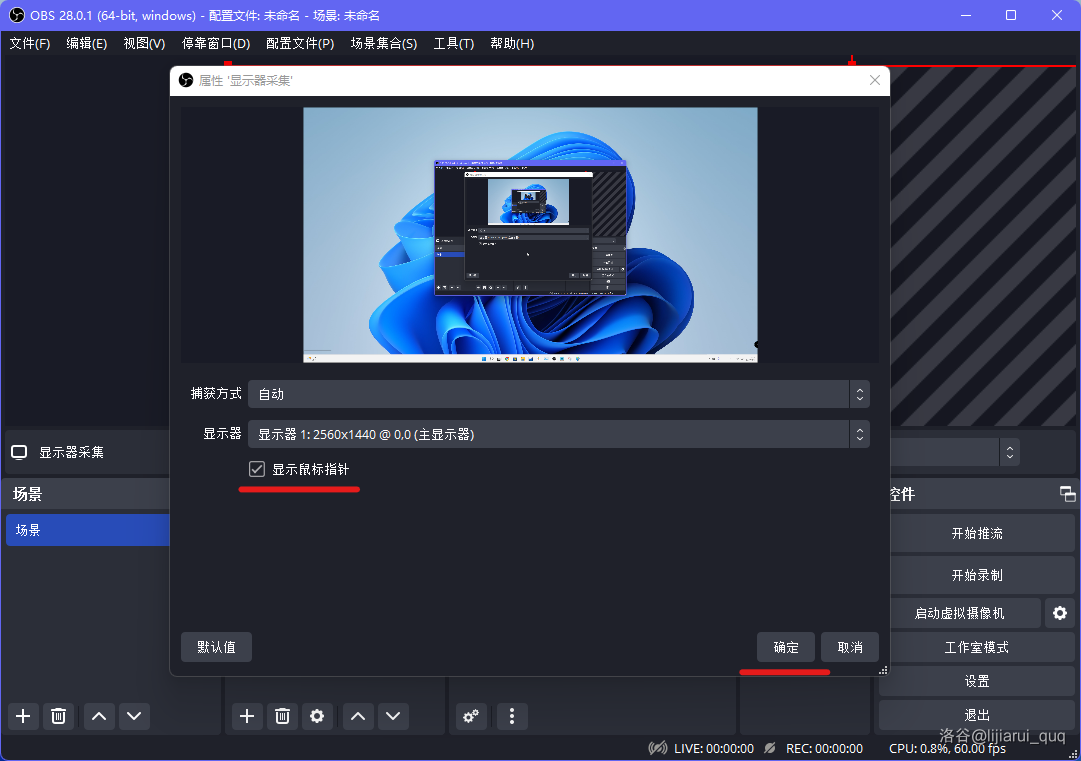The image size is (1081, 761).
Task: Click the 退出 button
Action: 977,716
